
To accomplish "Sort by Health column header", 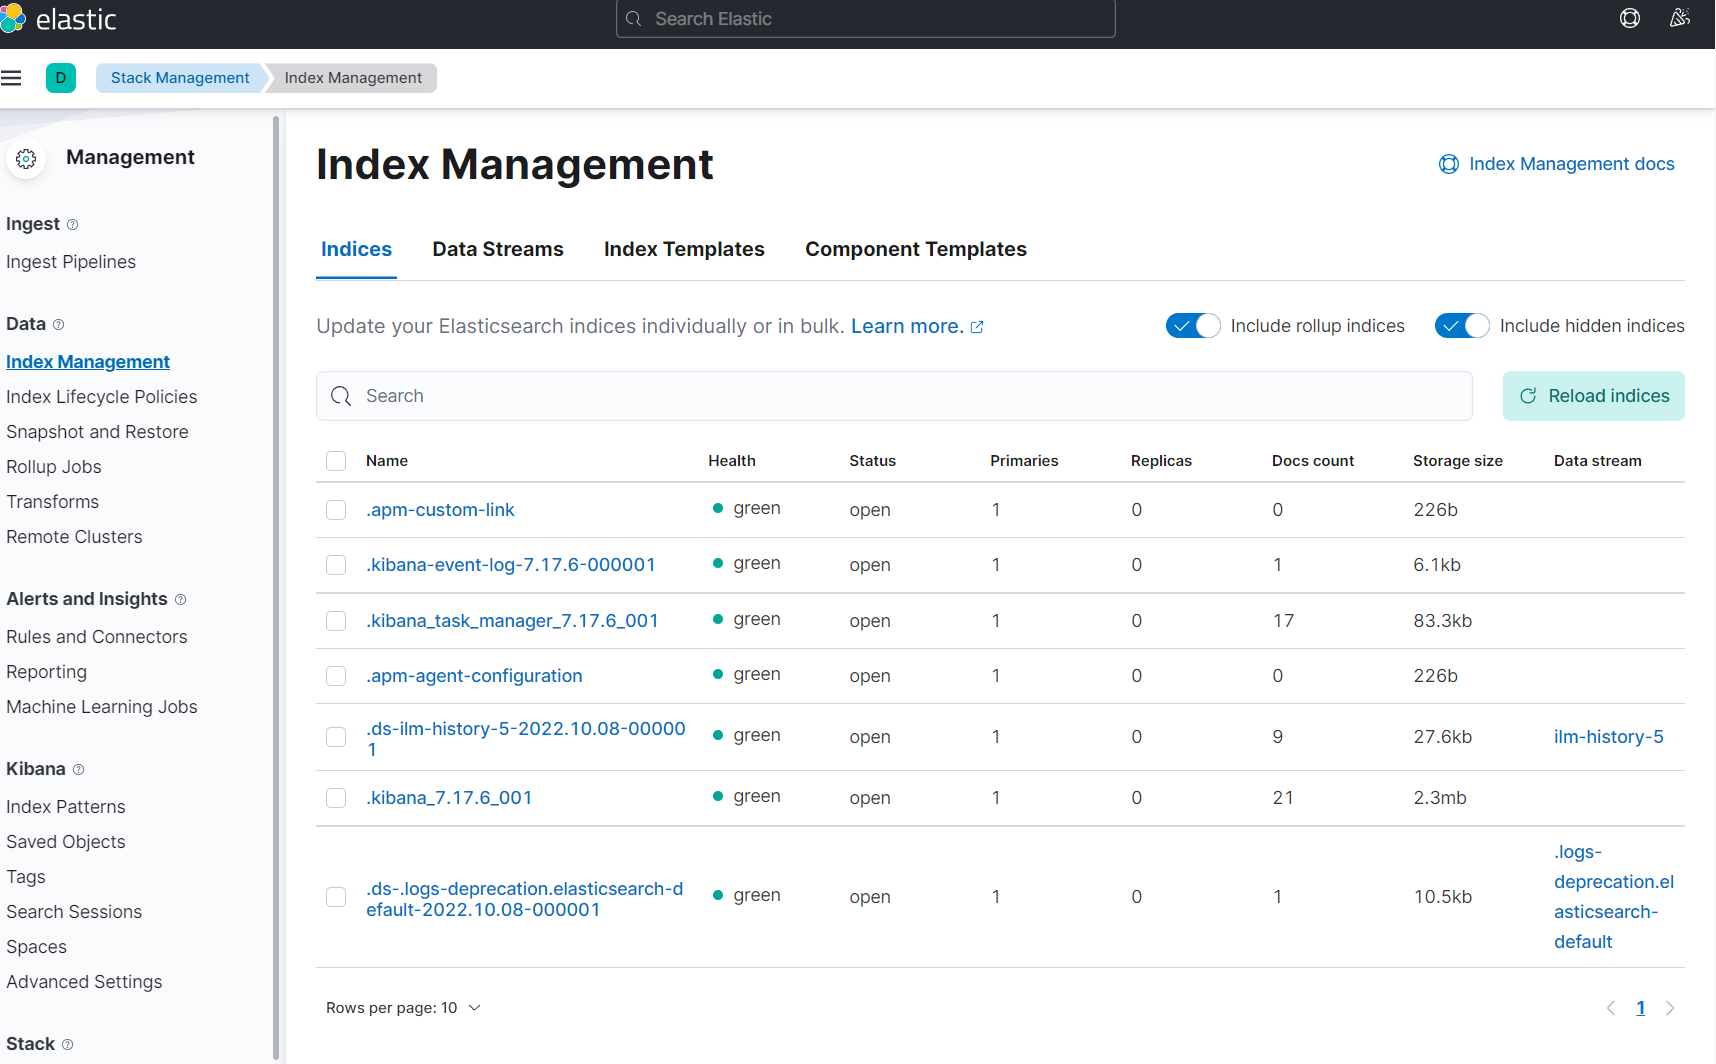I will pos(732,461).
